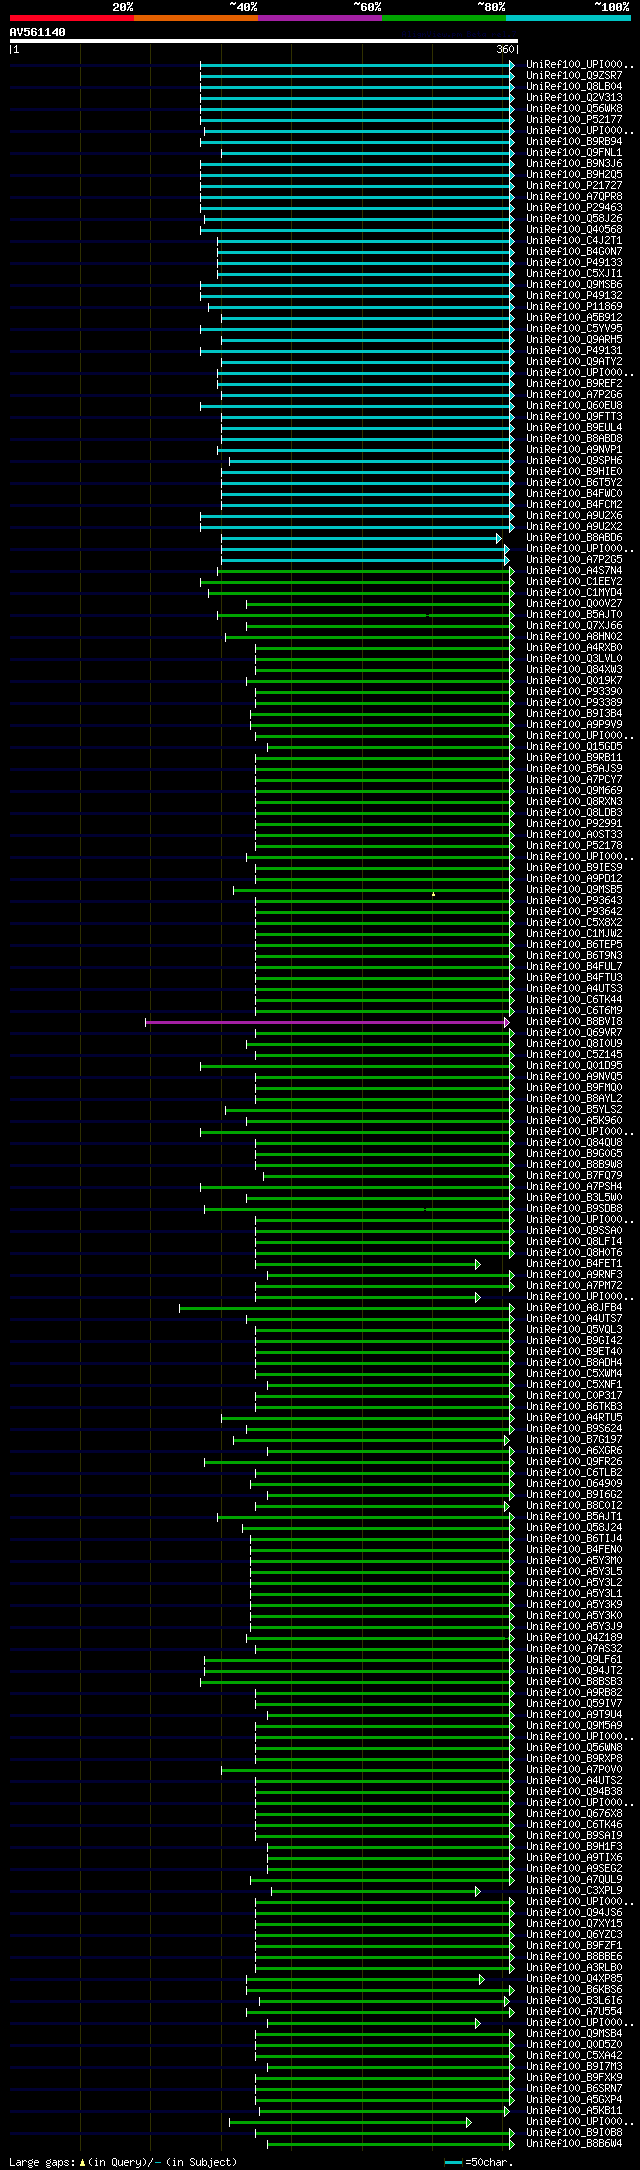Open hit UniRef100_P21727

(574, 185)
